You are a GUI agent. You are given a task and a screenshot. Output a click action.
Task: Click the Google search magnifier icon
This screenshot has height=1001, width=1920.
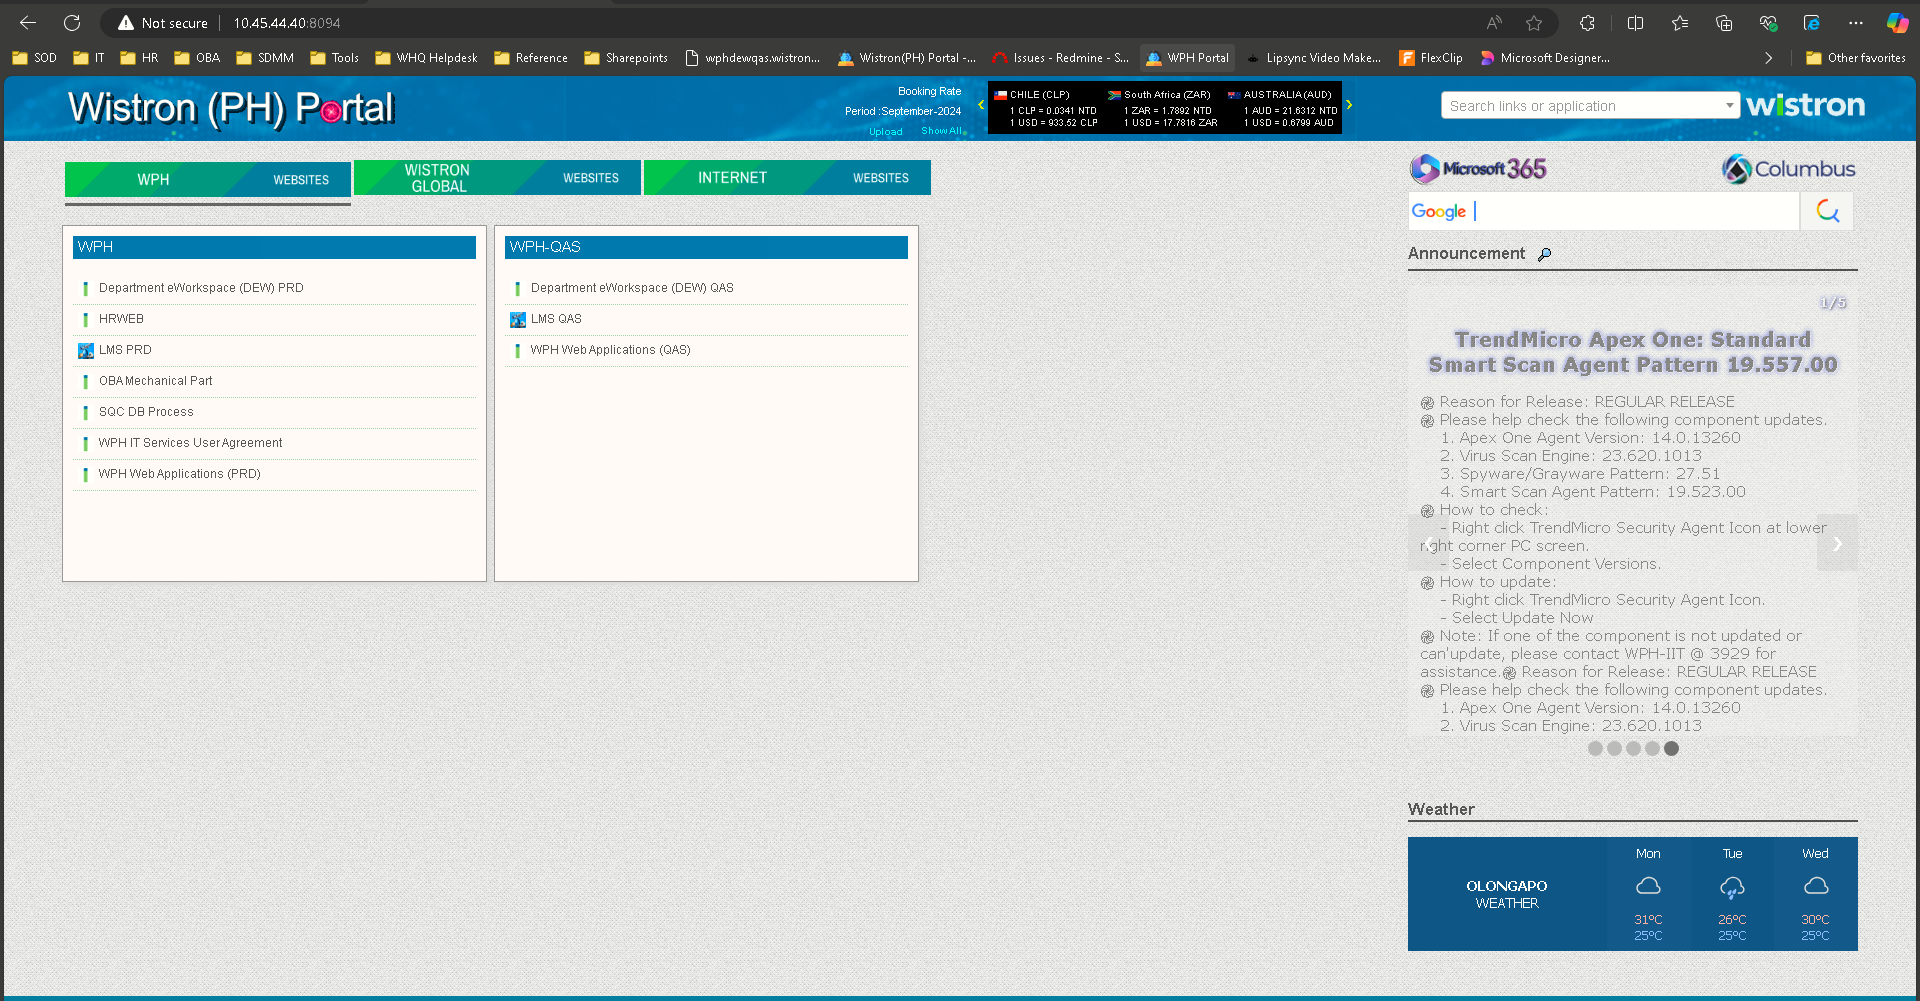point(1827,211)
